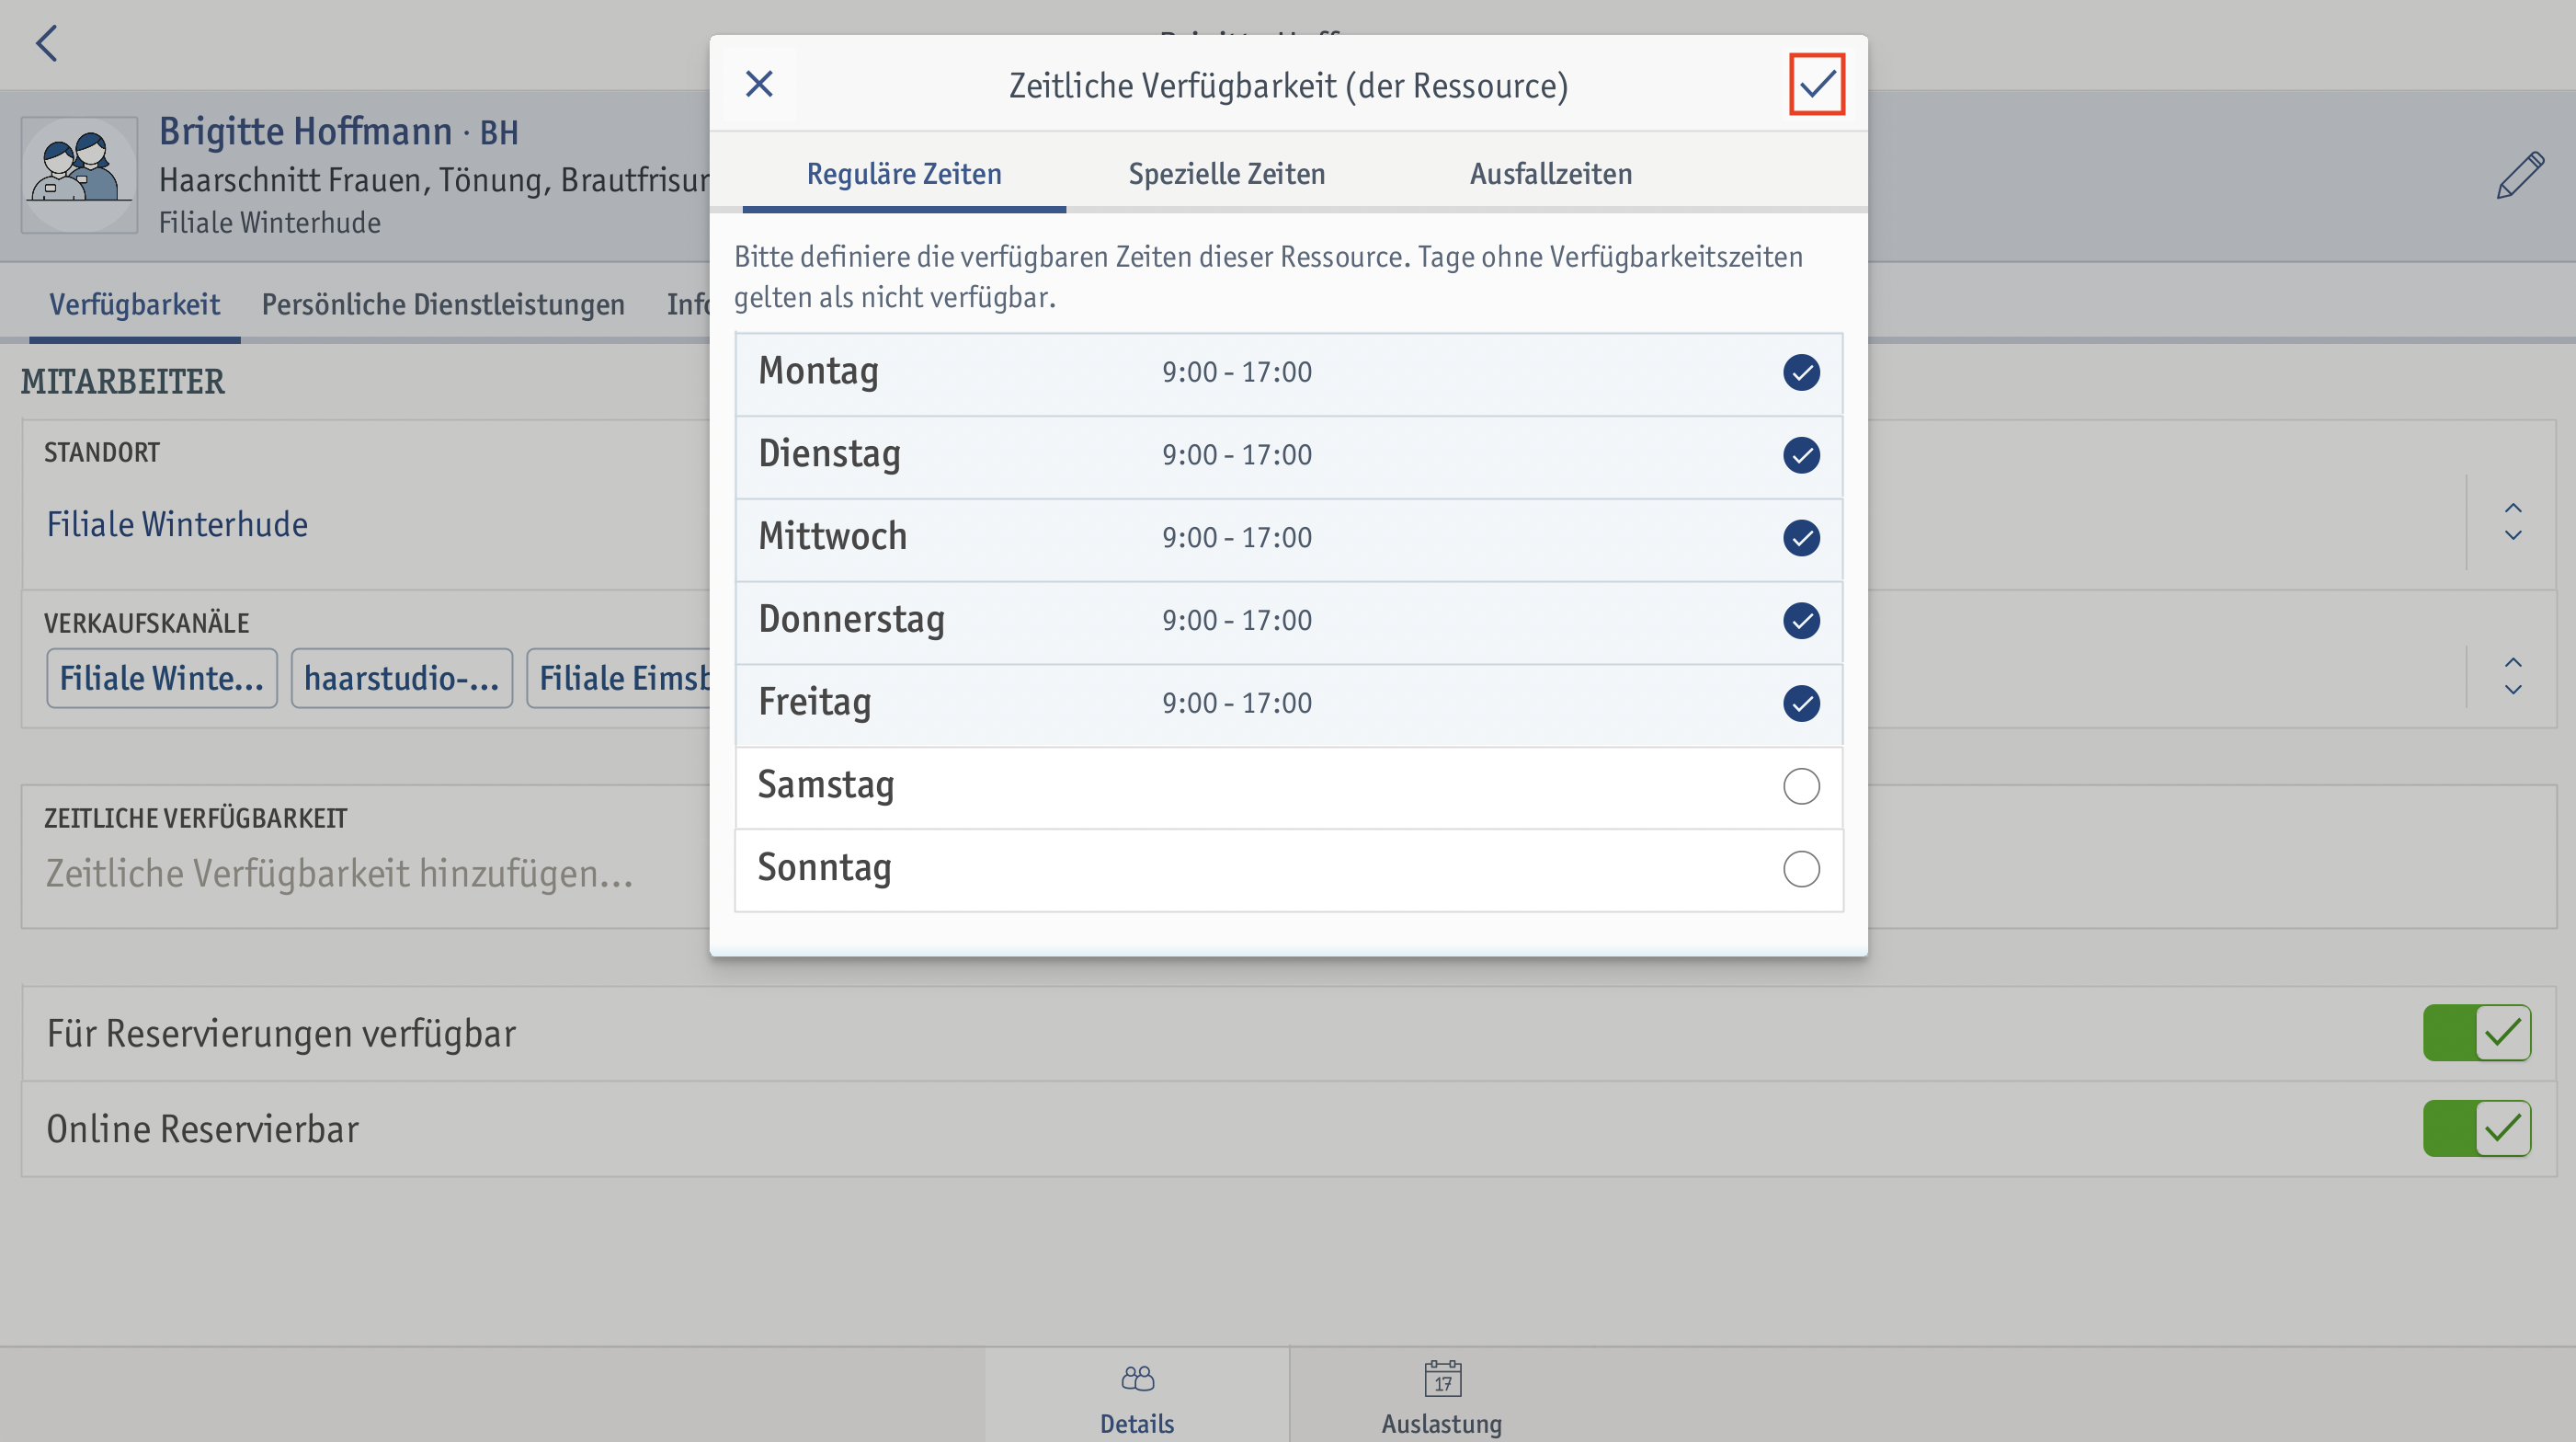Image resolution: width=2576 pixels, height=1442 pixels.
Task: Click the Freitag day label
Action: click(x=815, y=703)
